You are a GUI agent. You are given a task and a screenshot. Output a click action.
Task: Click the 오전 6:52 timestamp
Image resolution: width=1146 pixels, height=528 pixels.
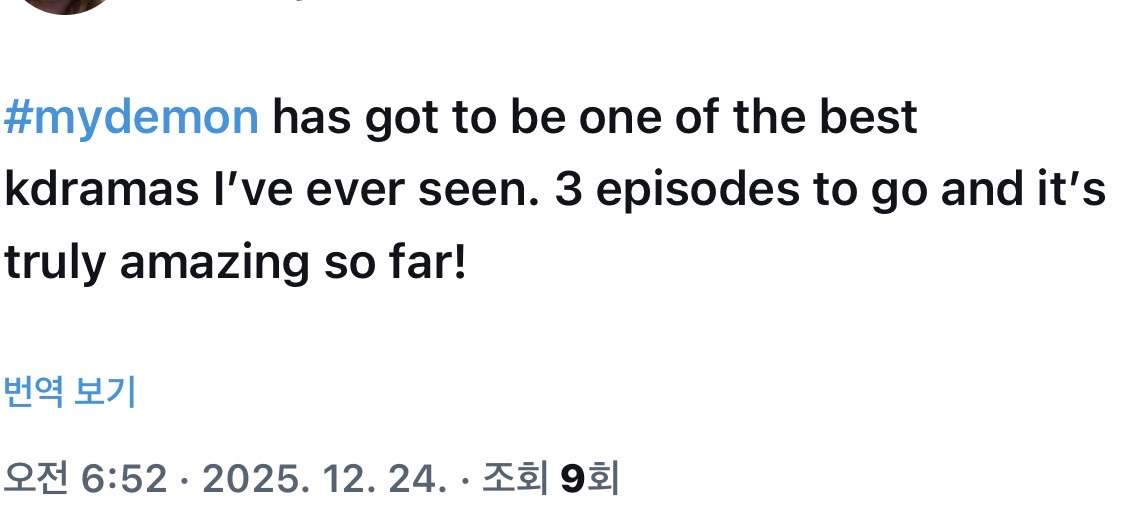pos(86,480)
